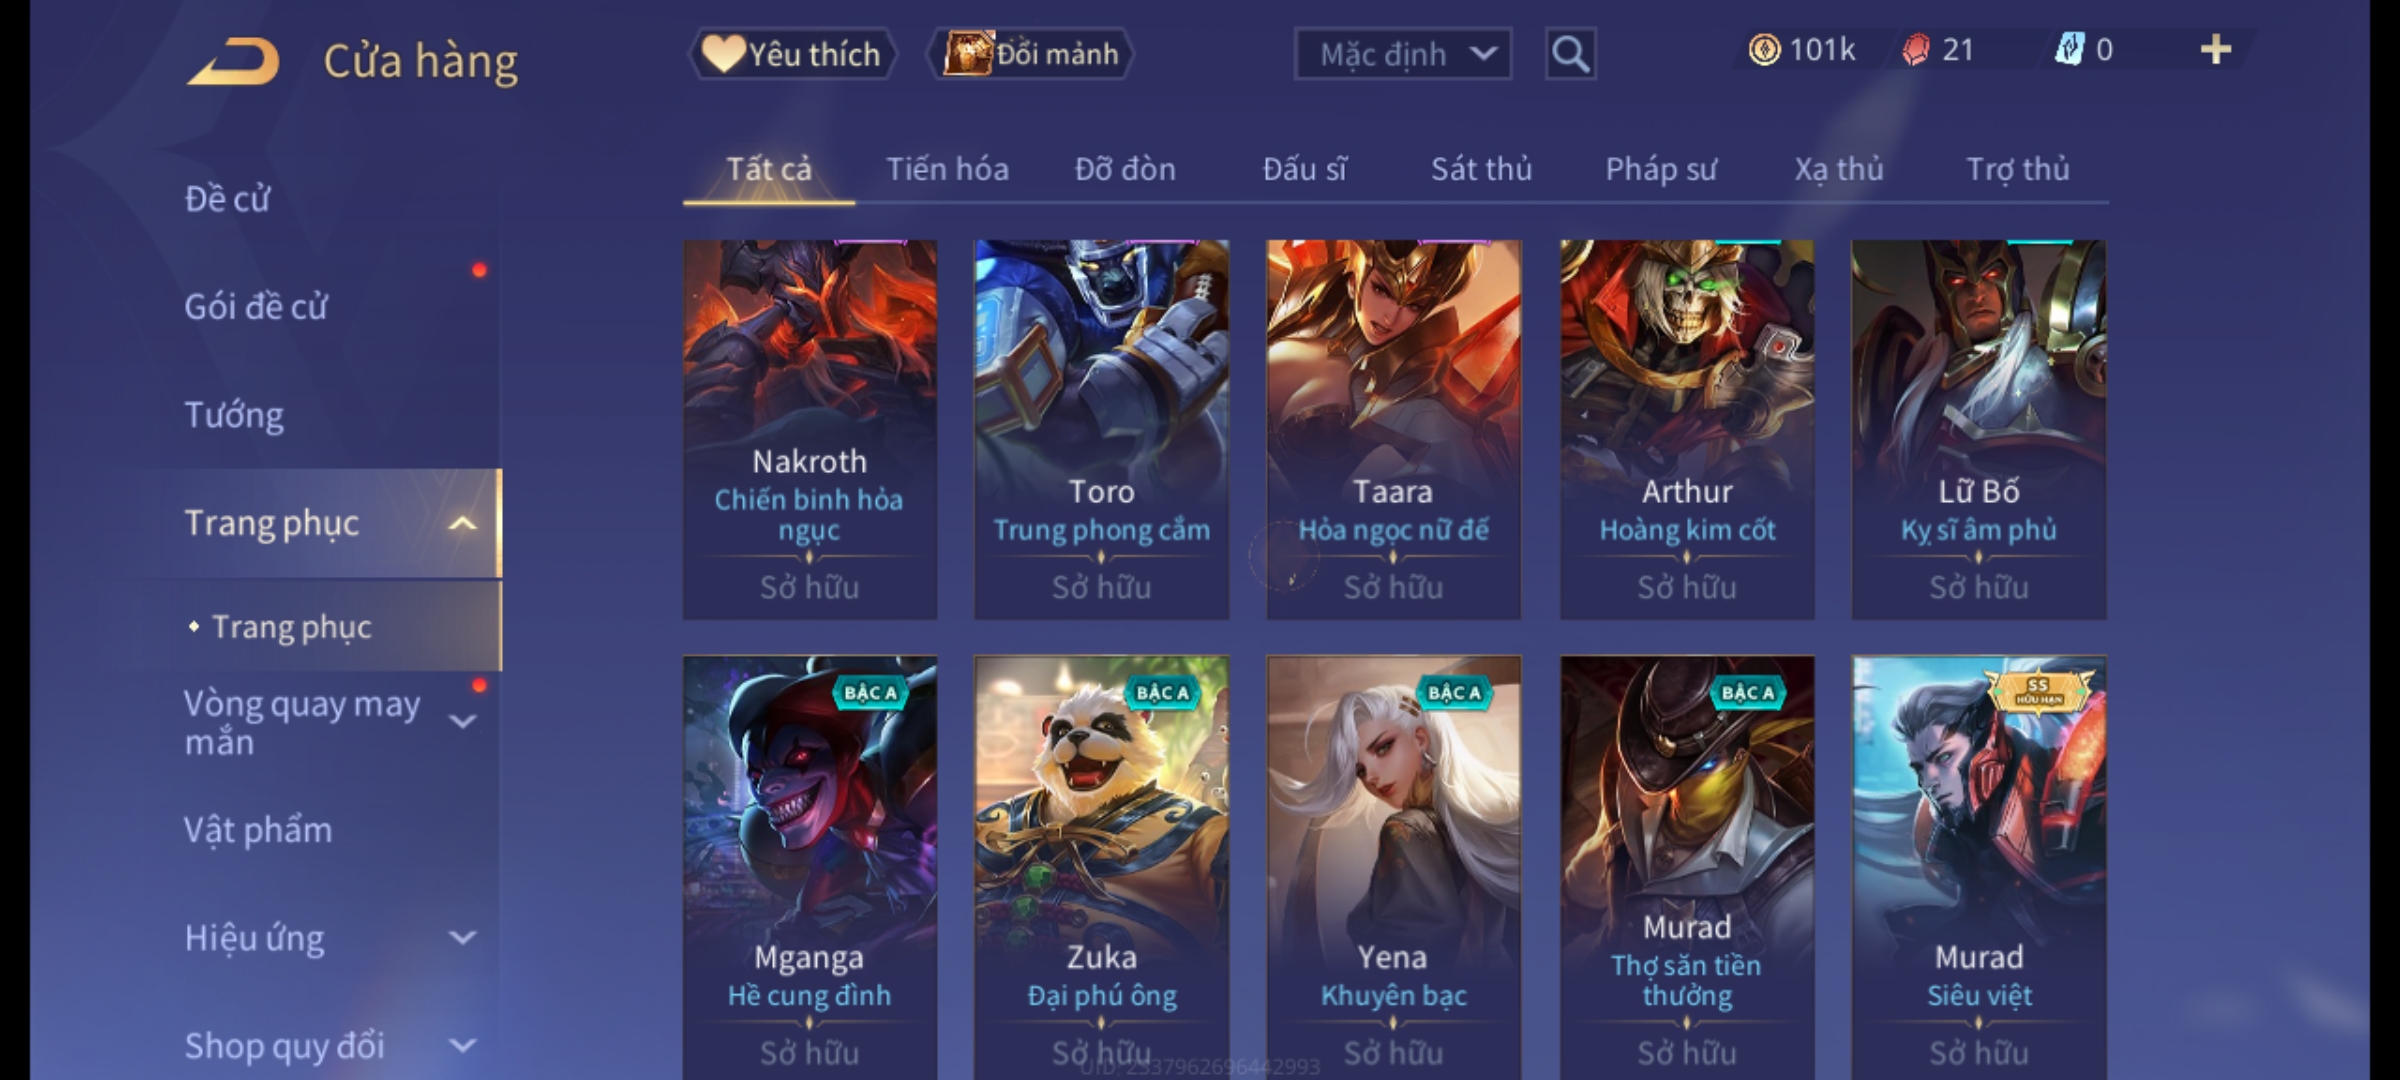
Task: Open the Murad Siêu việt skin card
Action: [1979, 868]
